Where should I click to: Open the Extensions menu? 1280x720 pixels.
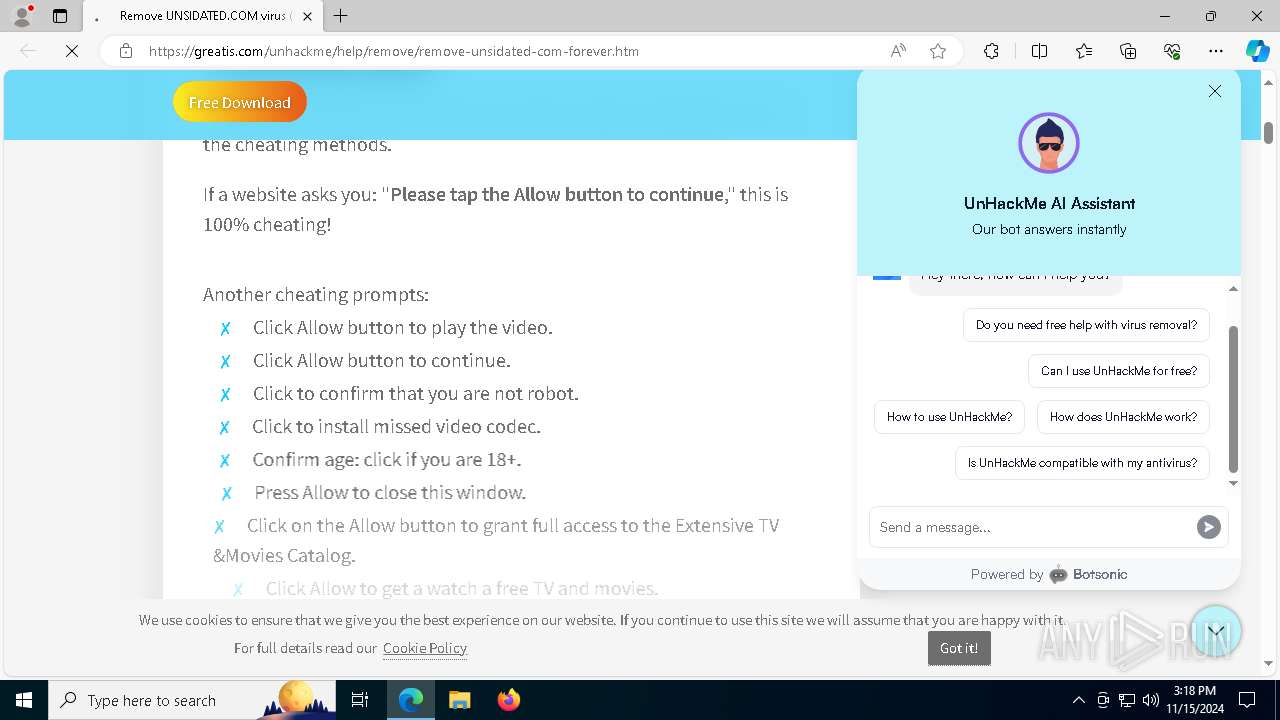pos(991,51)
